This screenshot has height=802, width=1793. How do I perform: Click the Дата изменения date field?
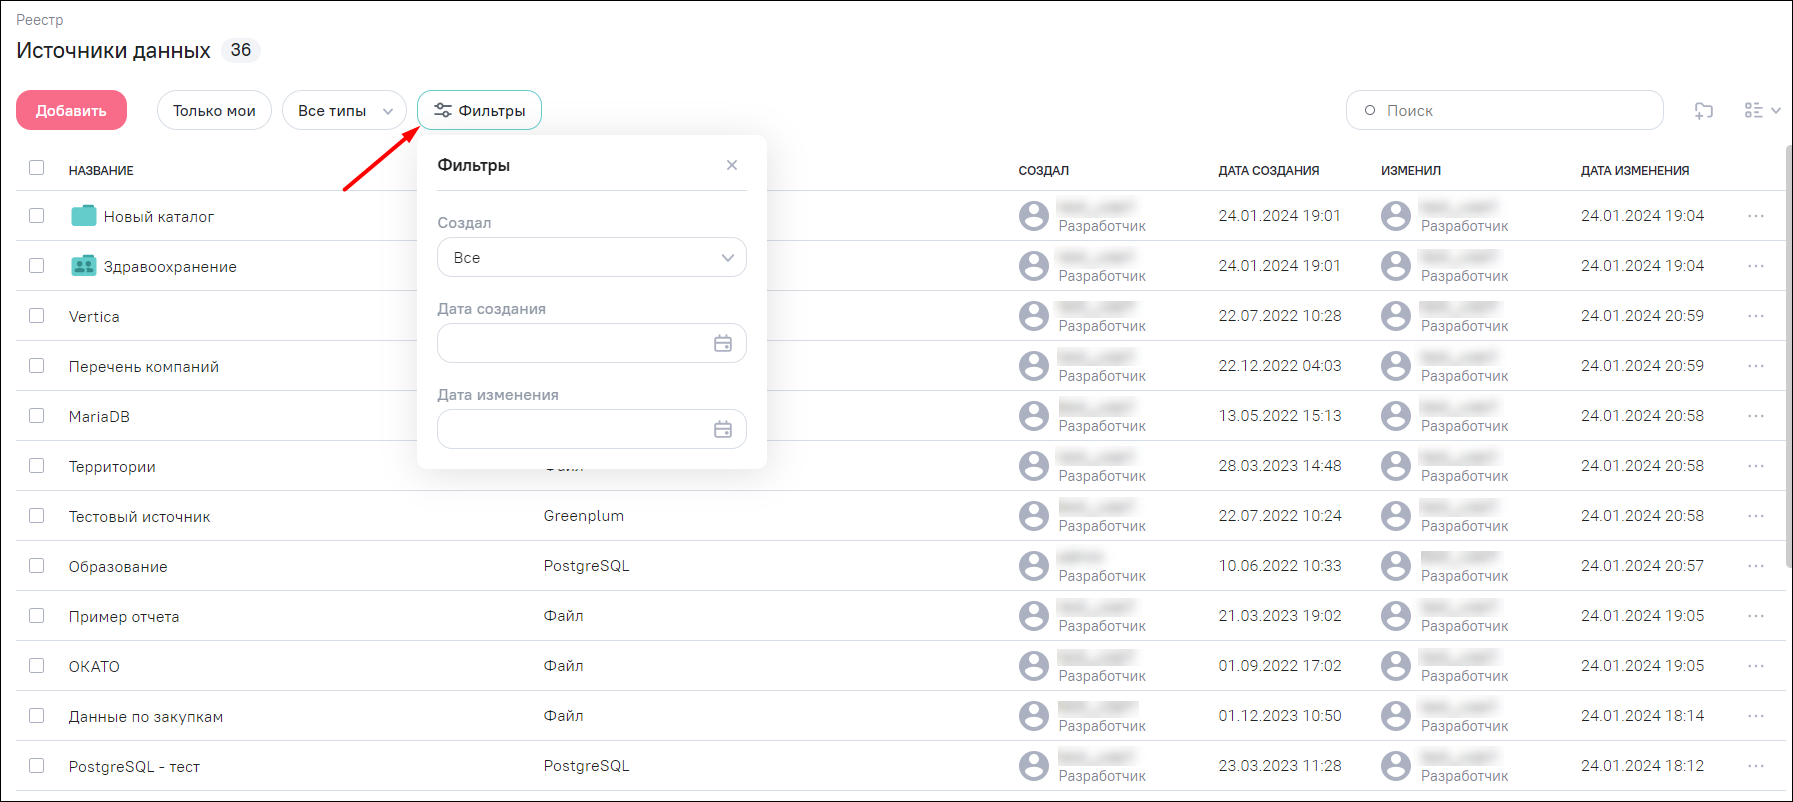[x=592, y=429]
